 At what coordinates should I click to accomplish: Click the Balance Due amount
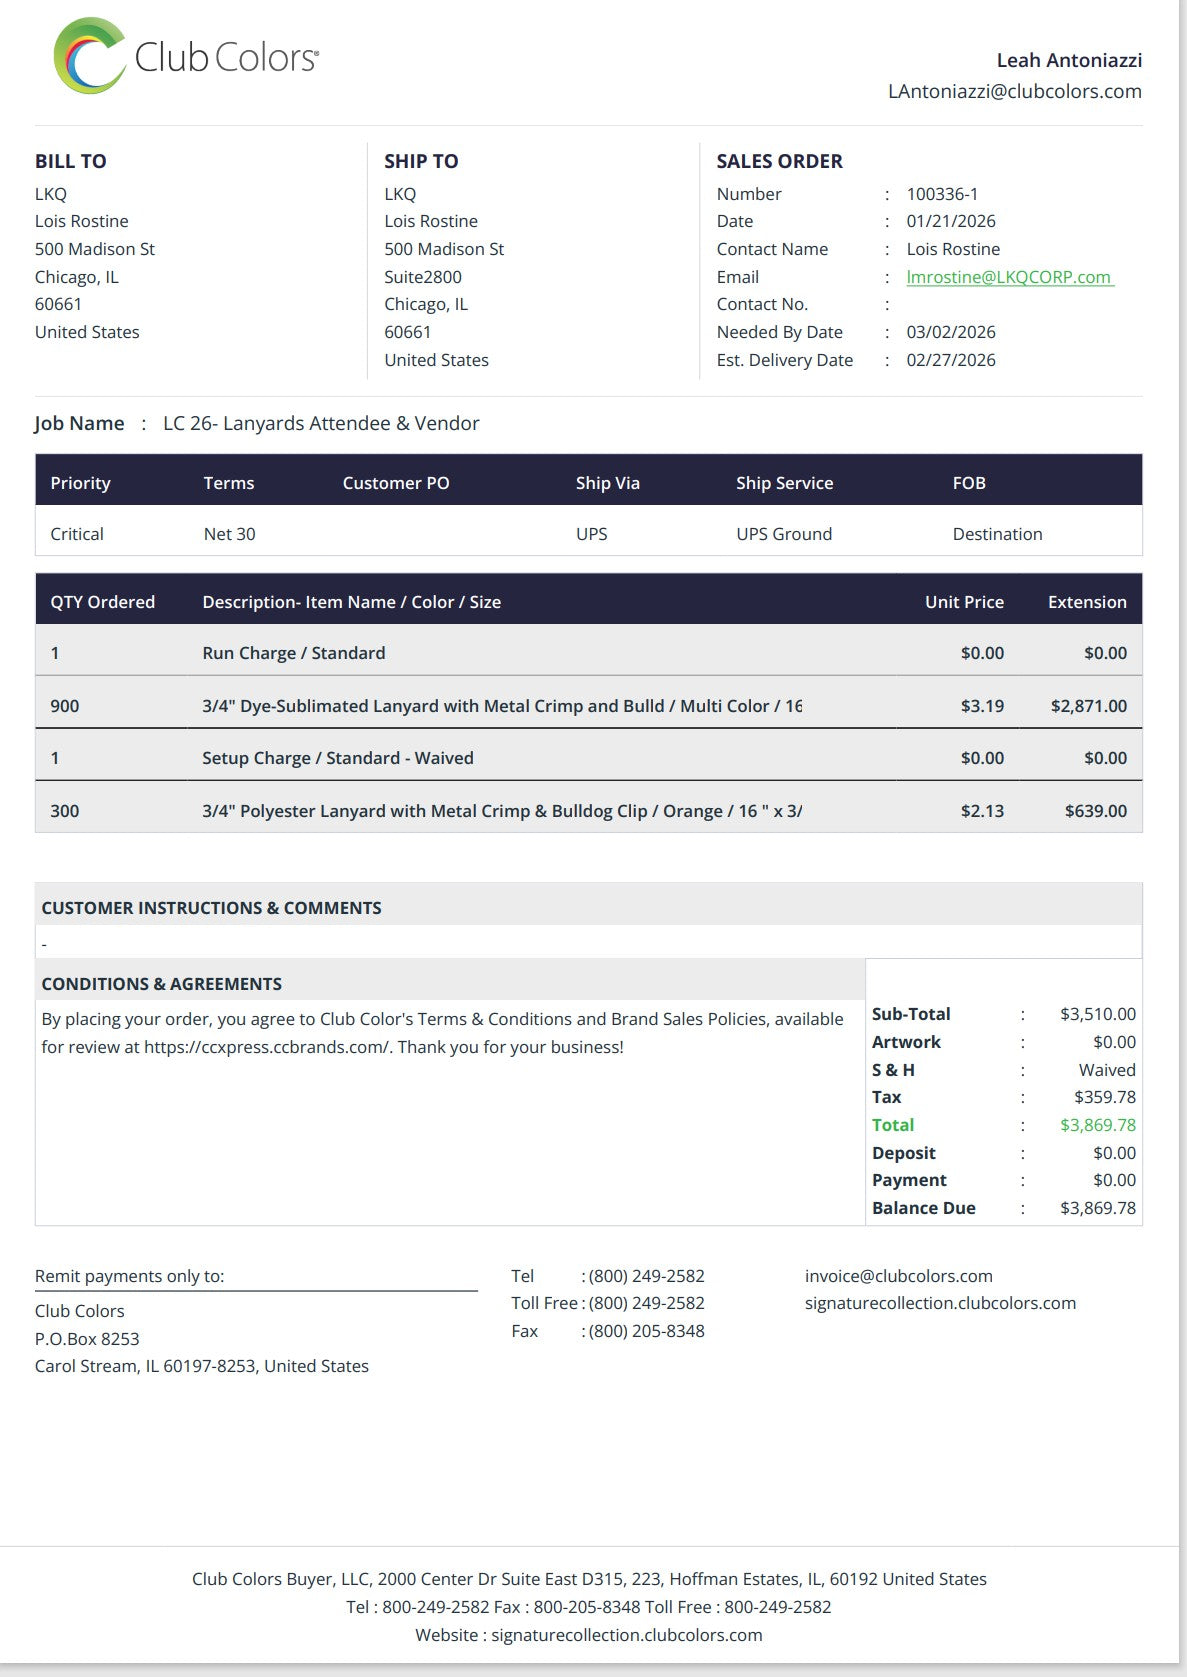pos(1097,1208)
